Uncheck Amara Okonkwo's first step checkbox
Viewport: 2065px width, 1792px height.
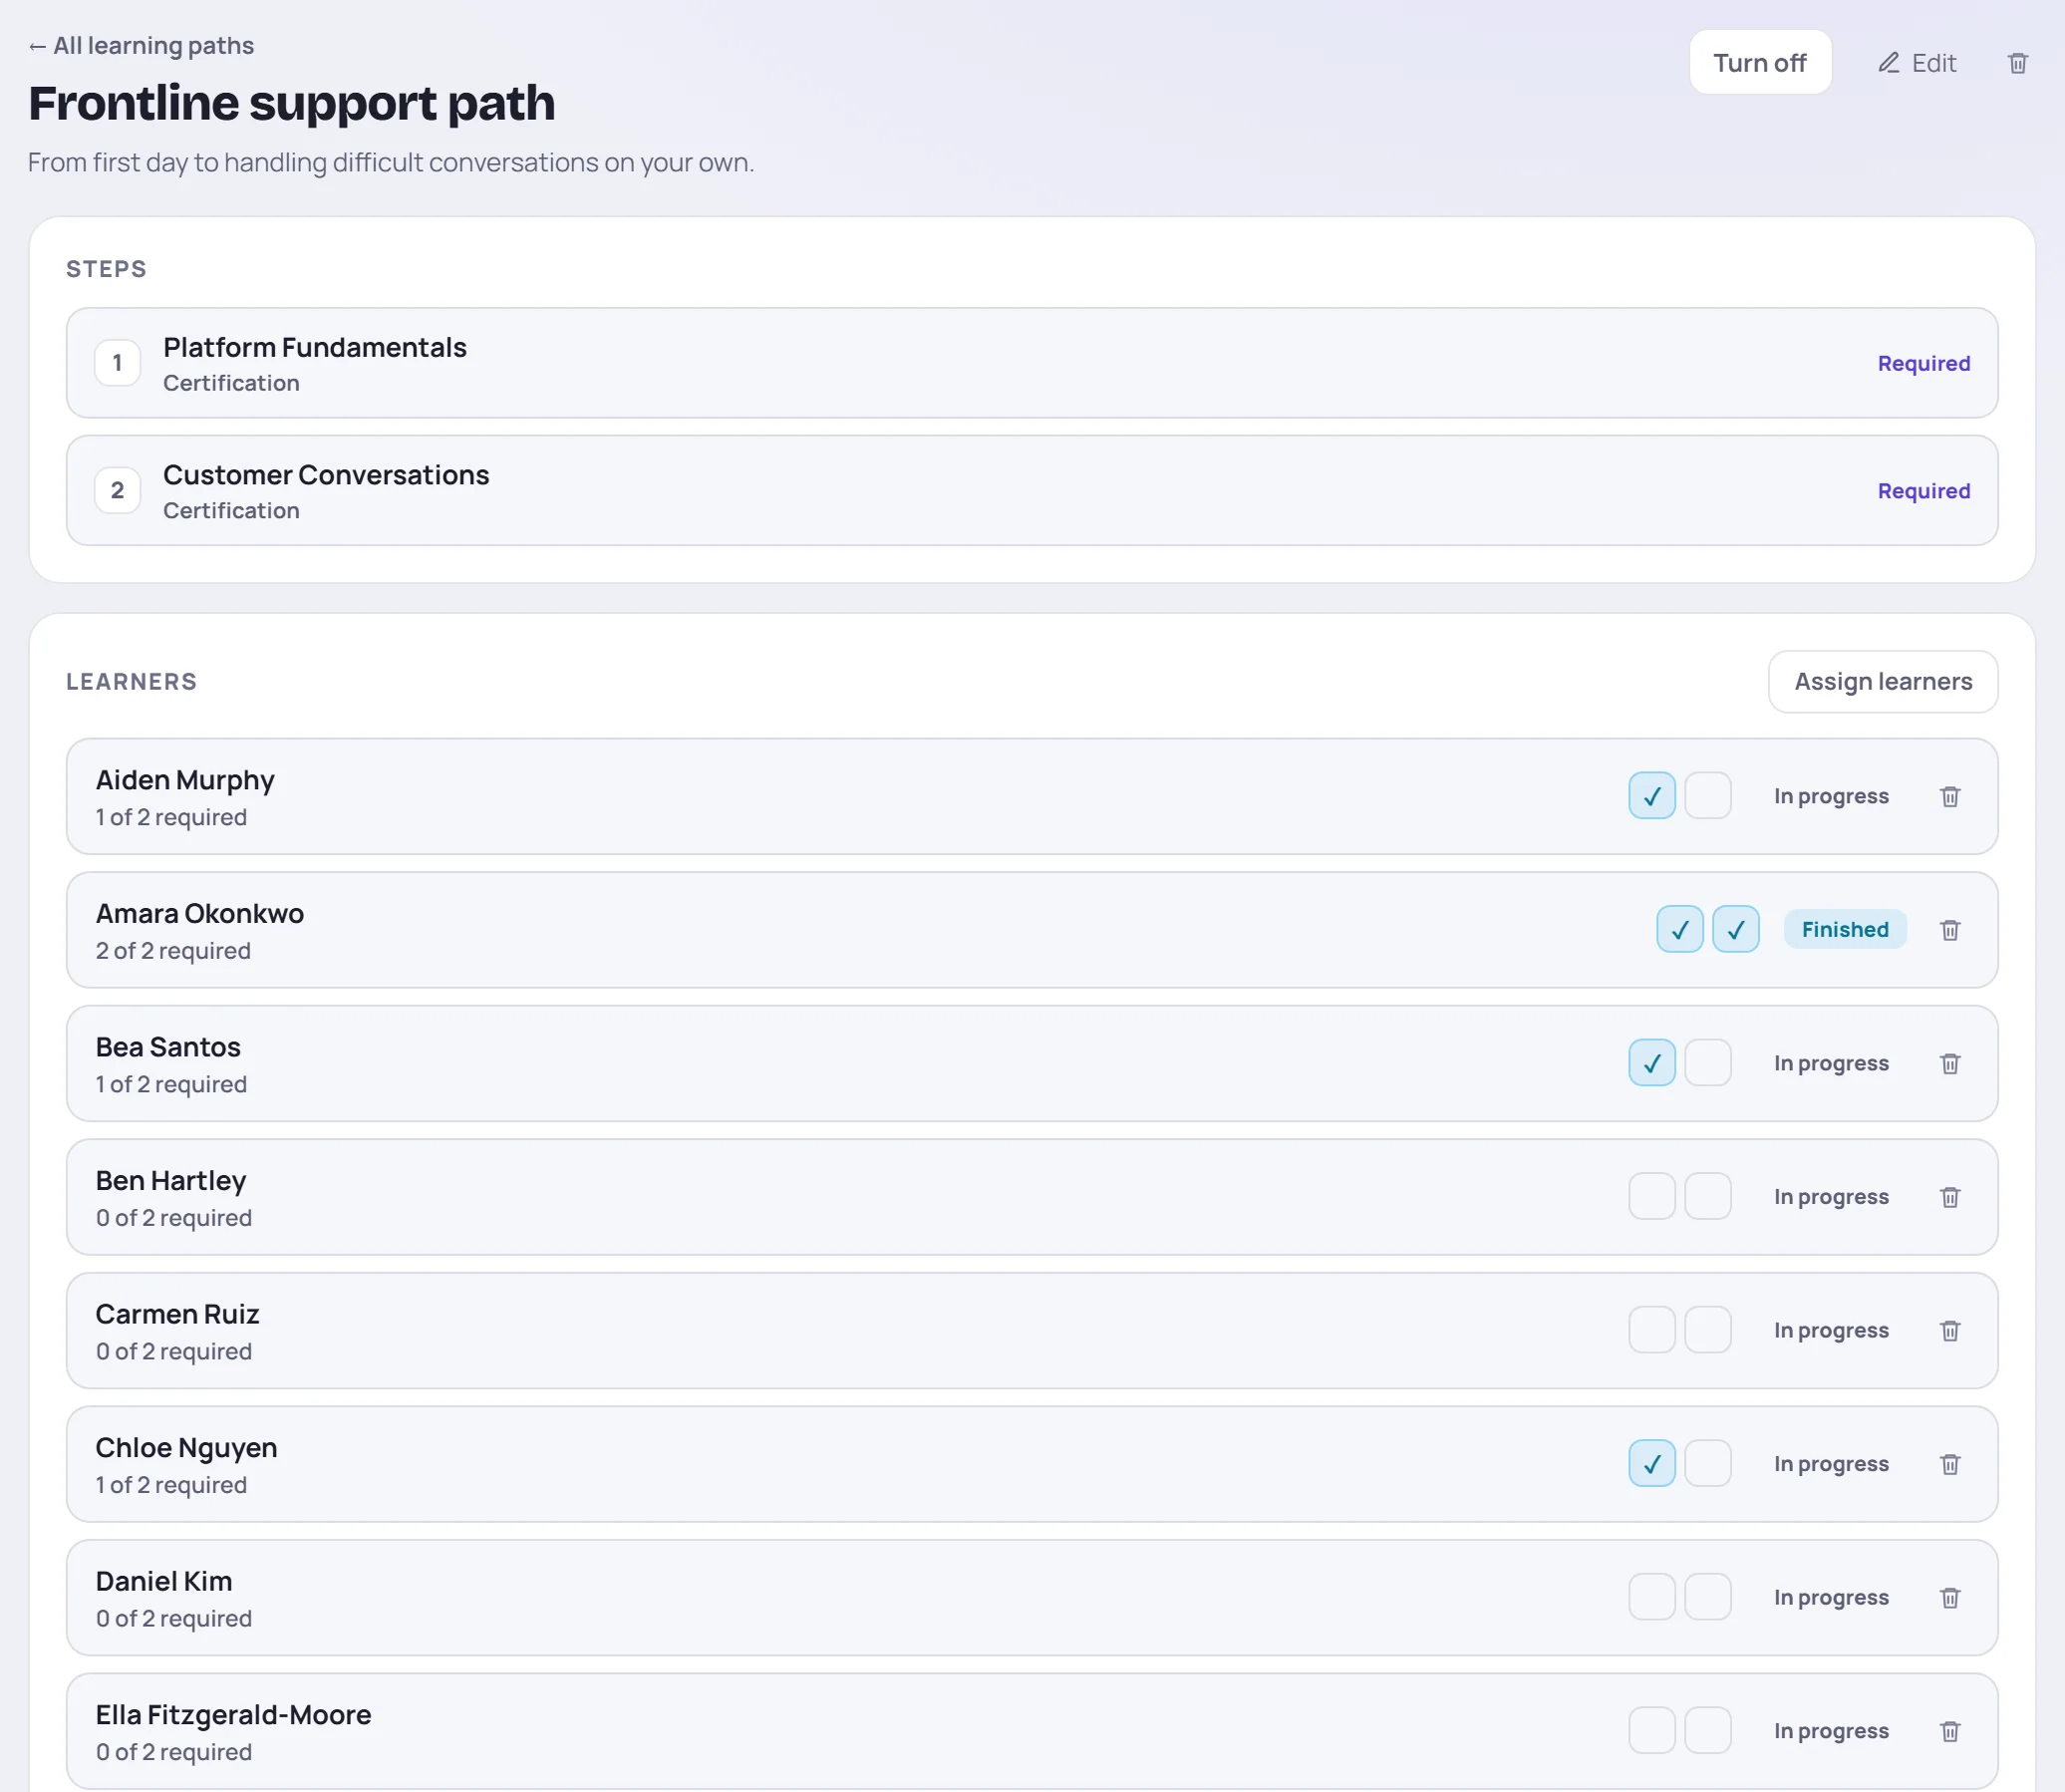1679,930
